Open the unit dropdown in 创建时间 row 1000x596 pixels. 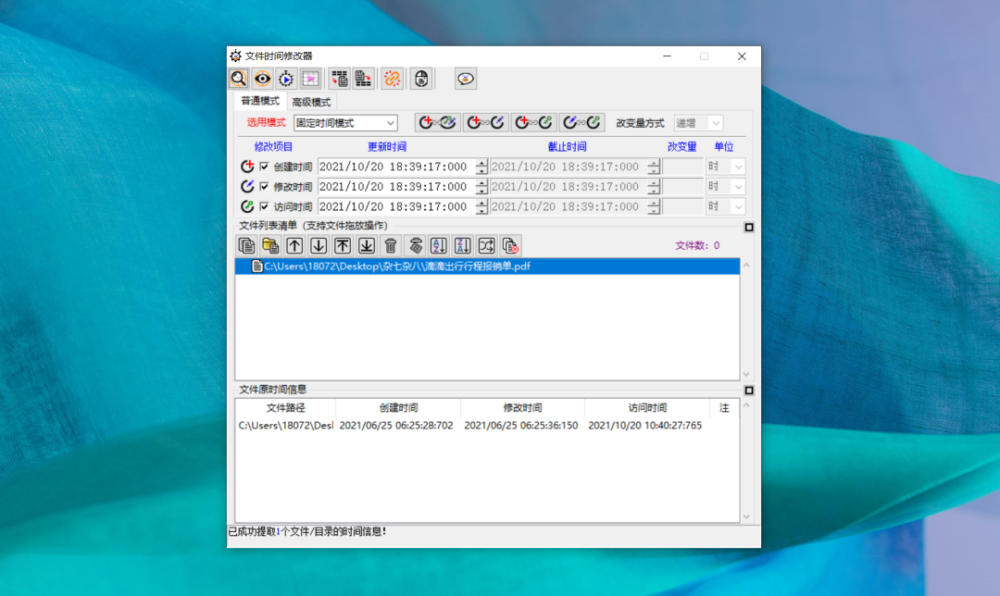(726, 166)
